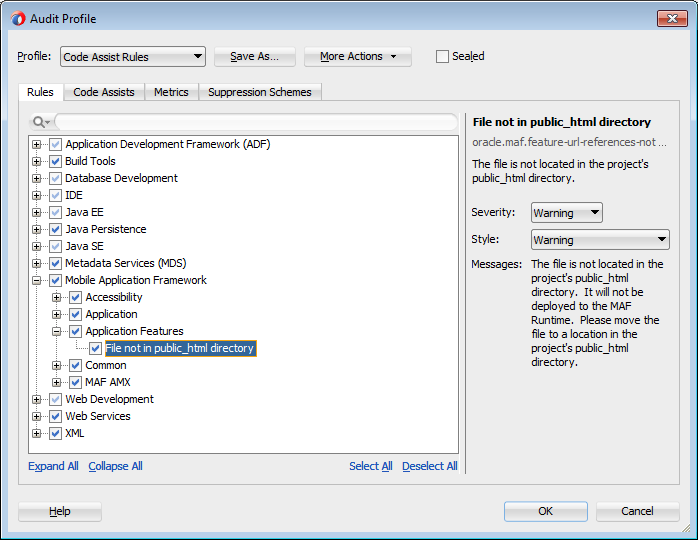Close the Audit Profile dialog
Image resolution: width=698 pixels, height=540 pixels.
[x=672, y=19]
